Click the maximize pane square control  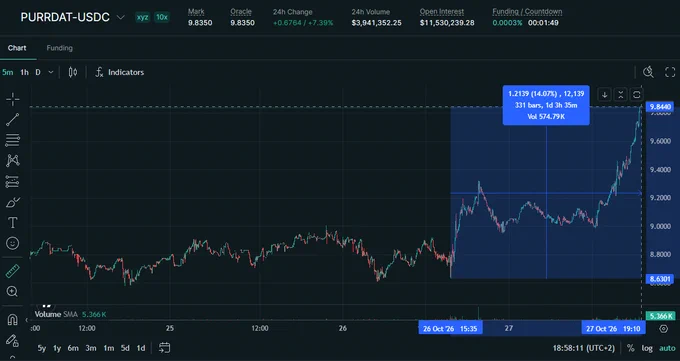tap(637, 95)
